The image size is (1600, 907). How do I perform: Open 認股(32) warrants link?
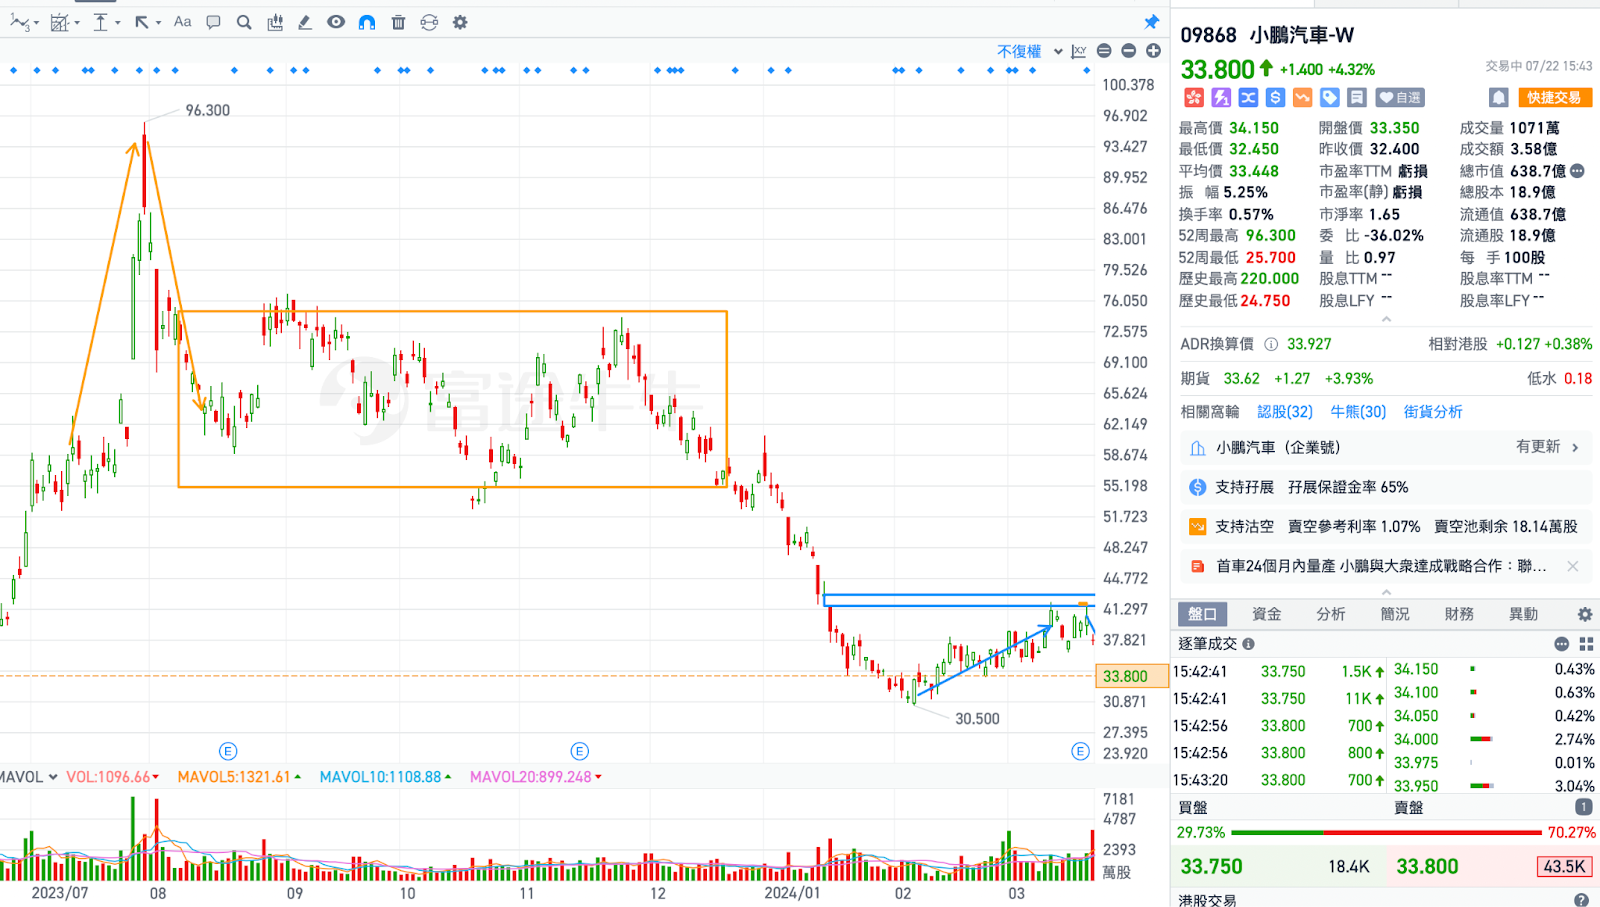(1285, 411)
